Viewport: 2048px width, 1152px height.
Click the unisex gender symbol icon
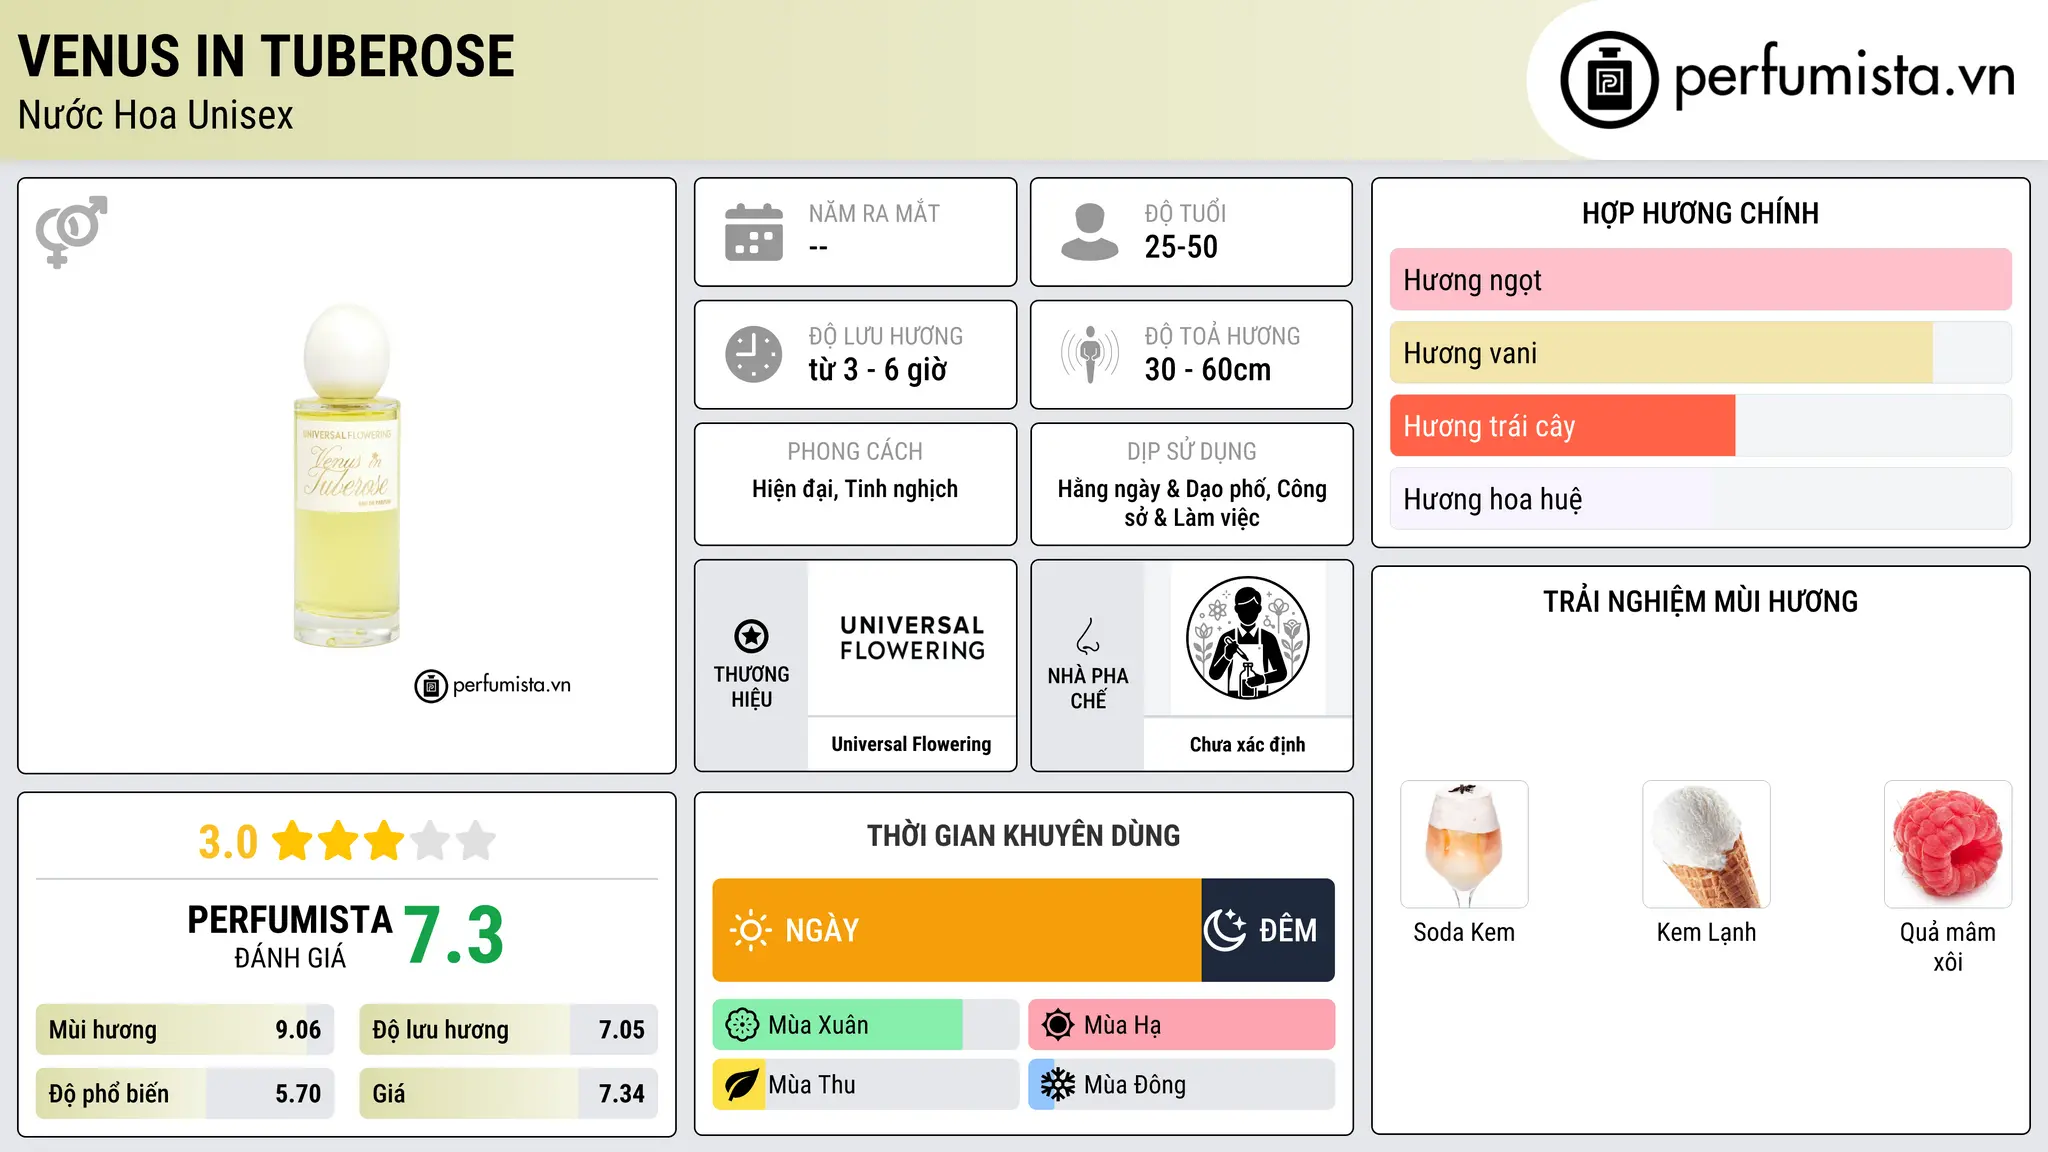[71, 231]
